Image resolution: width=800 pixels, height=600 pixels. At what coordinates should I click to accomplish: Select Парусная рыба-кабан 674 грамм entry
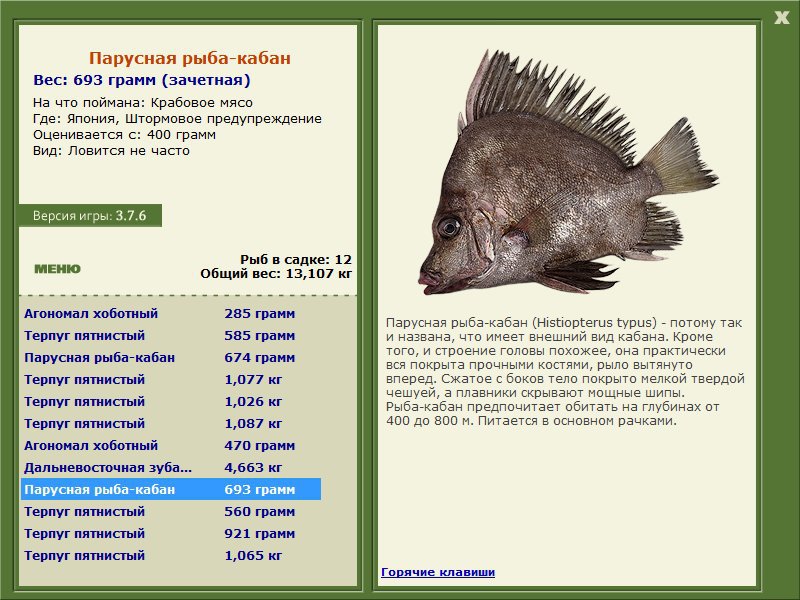click(x=171, y=358)
